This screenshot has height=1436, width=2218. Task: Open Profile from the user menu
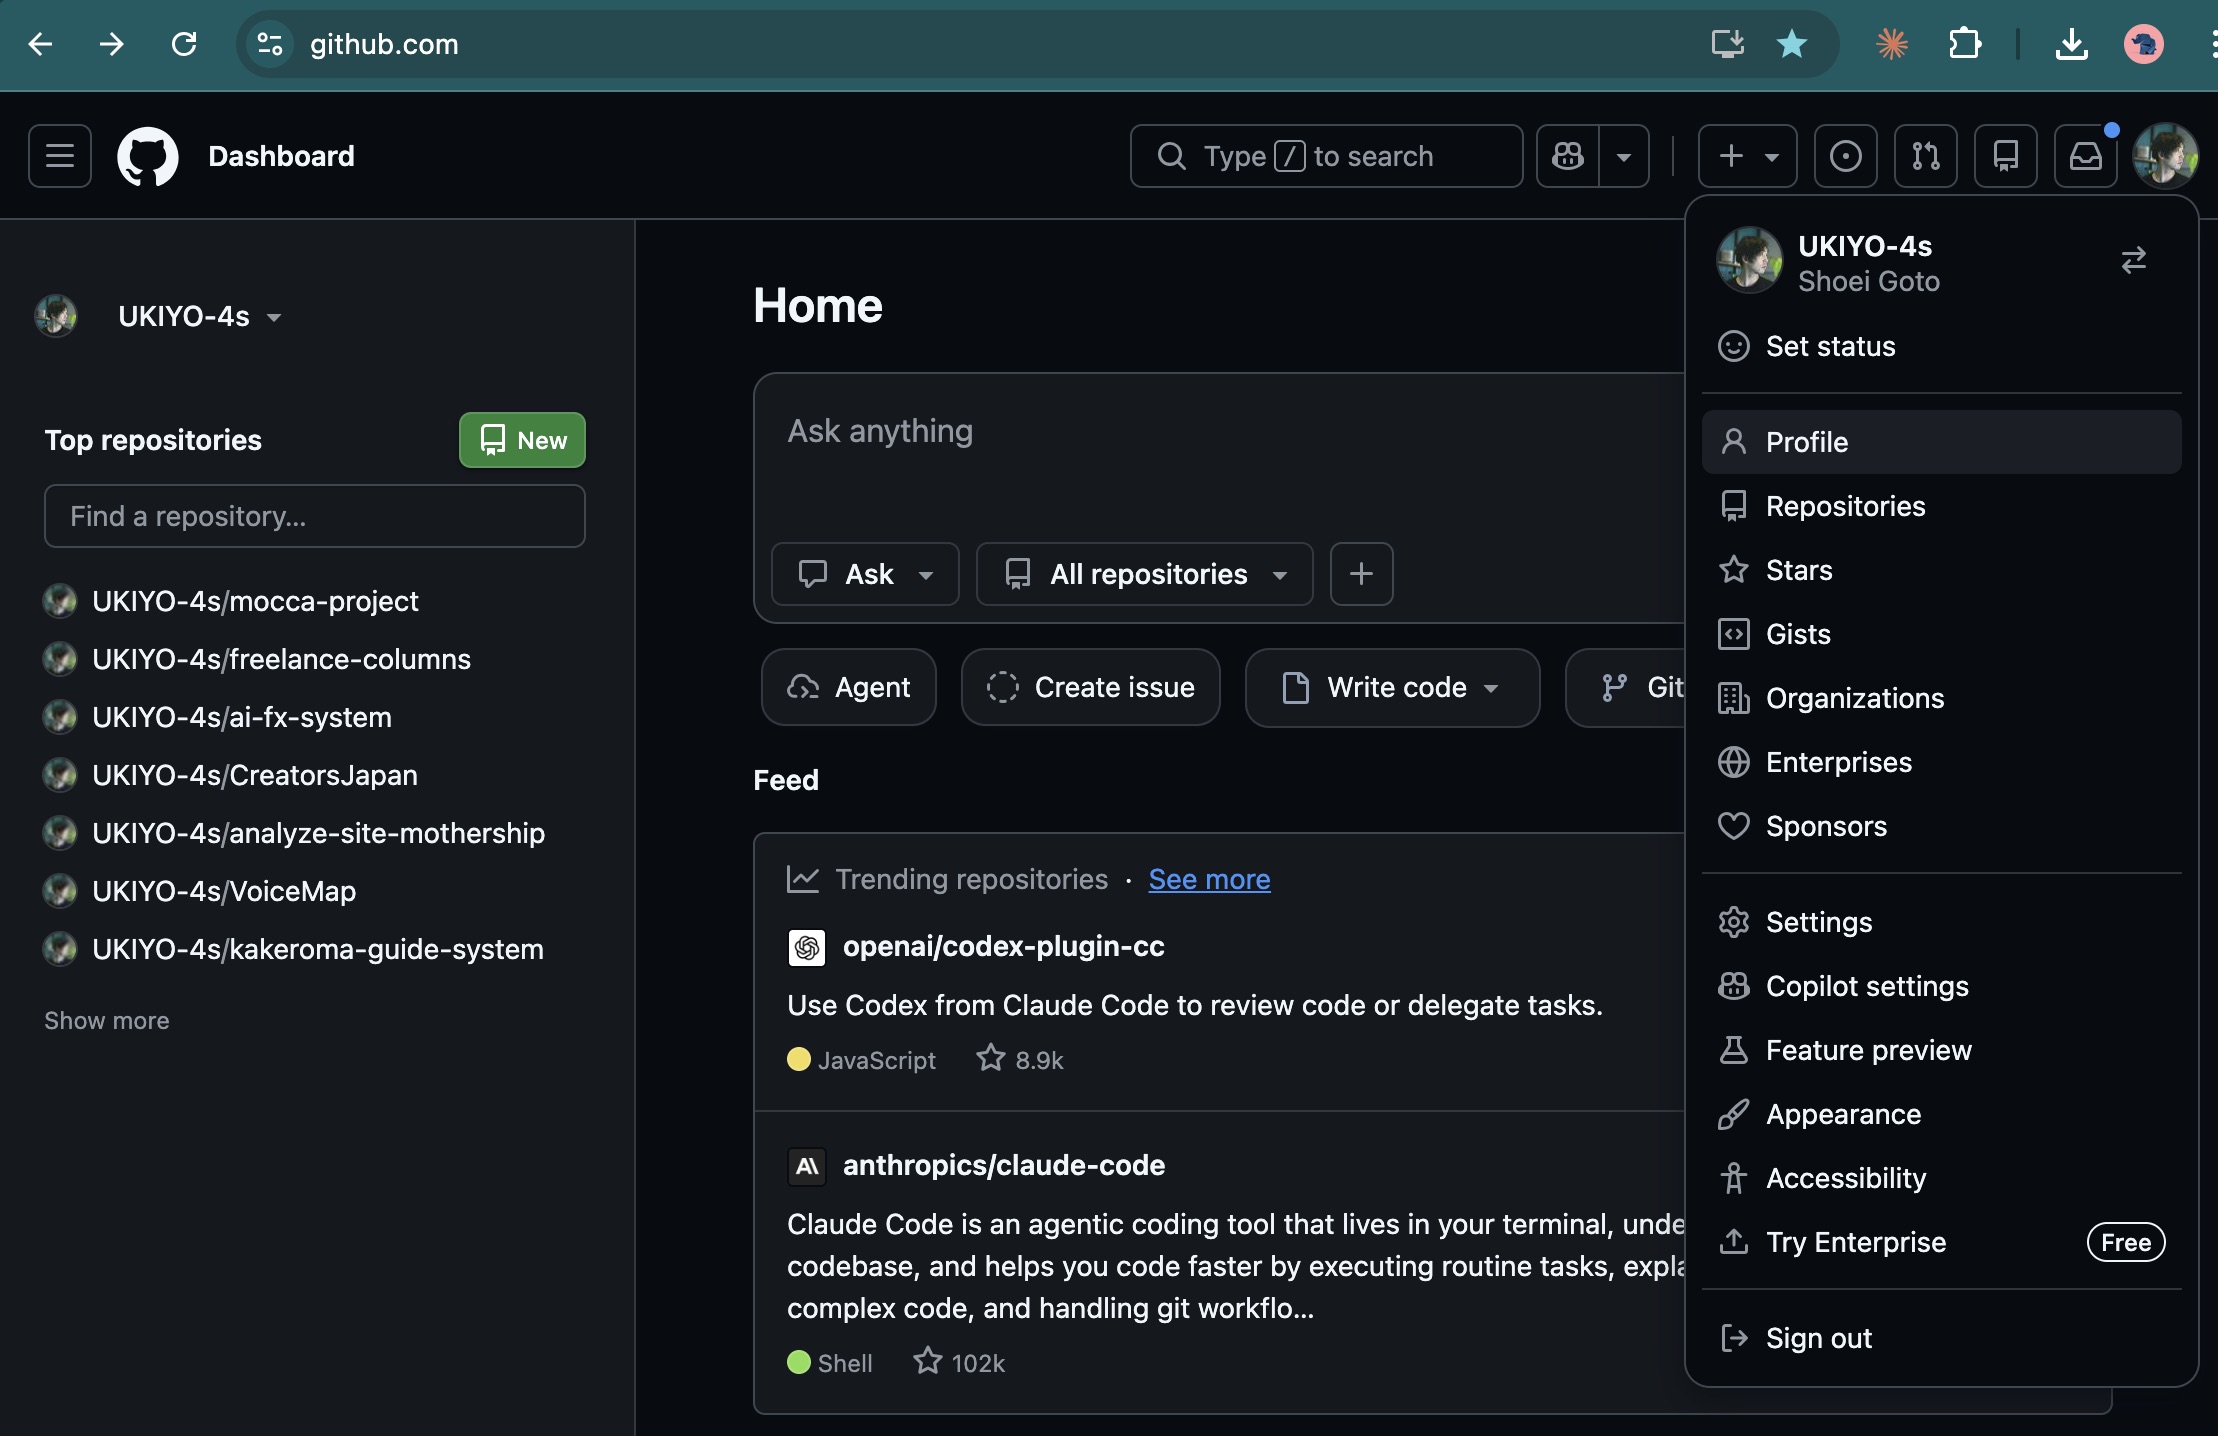click(x=1942, y=442)
